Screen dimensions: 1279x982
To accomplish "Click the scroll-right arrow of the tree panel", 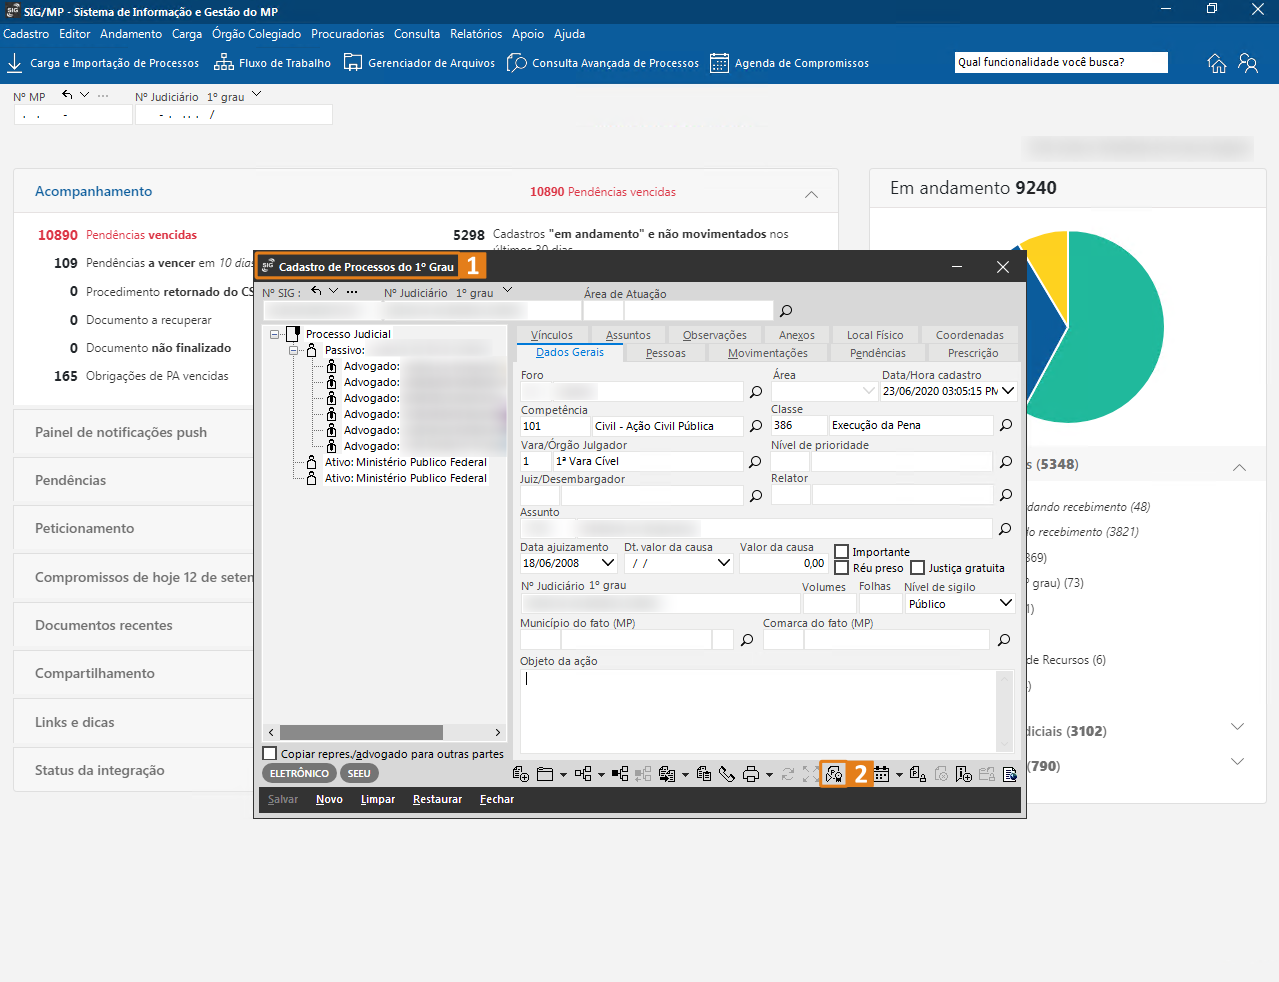I will pos(498,733).
